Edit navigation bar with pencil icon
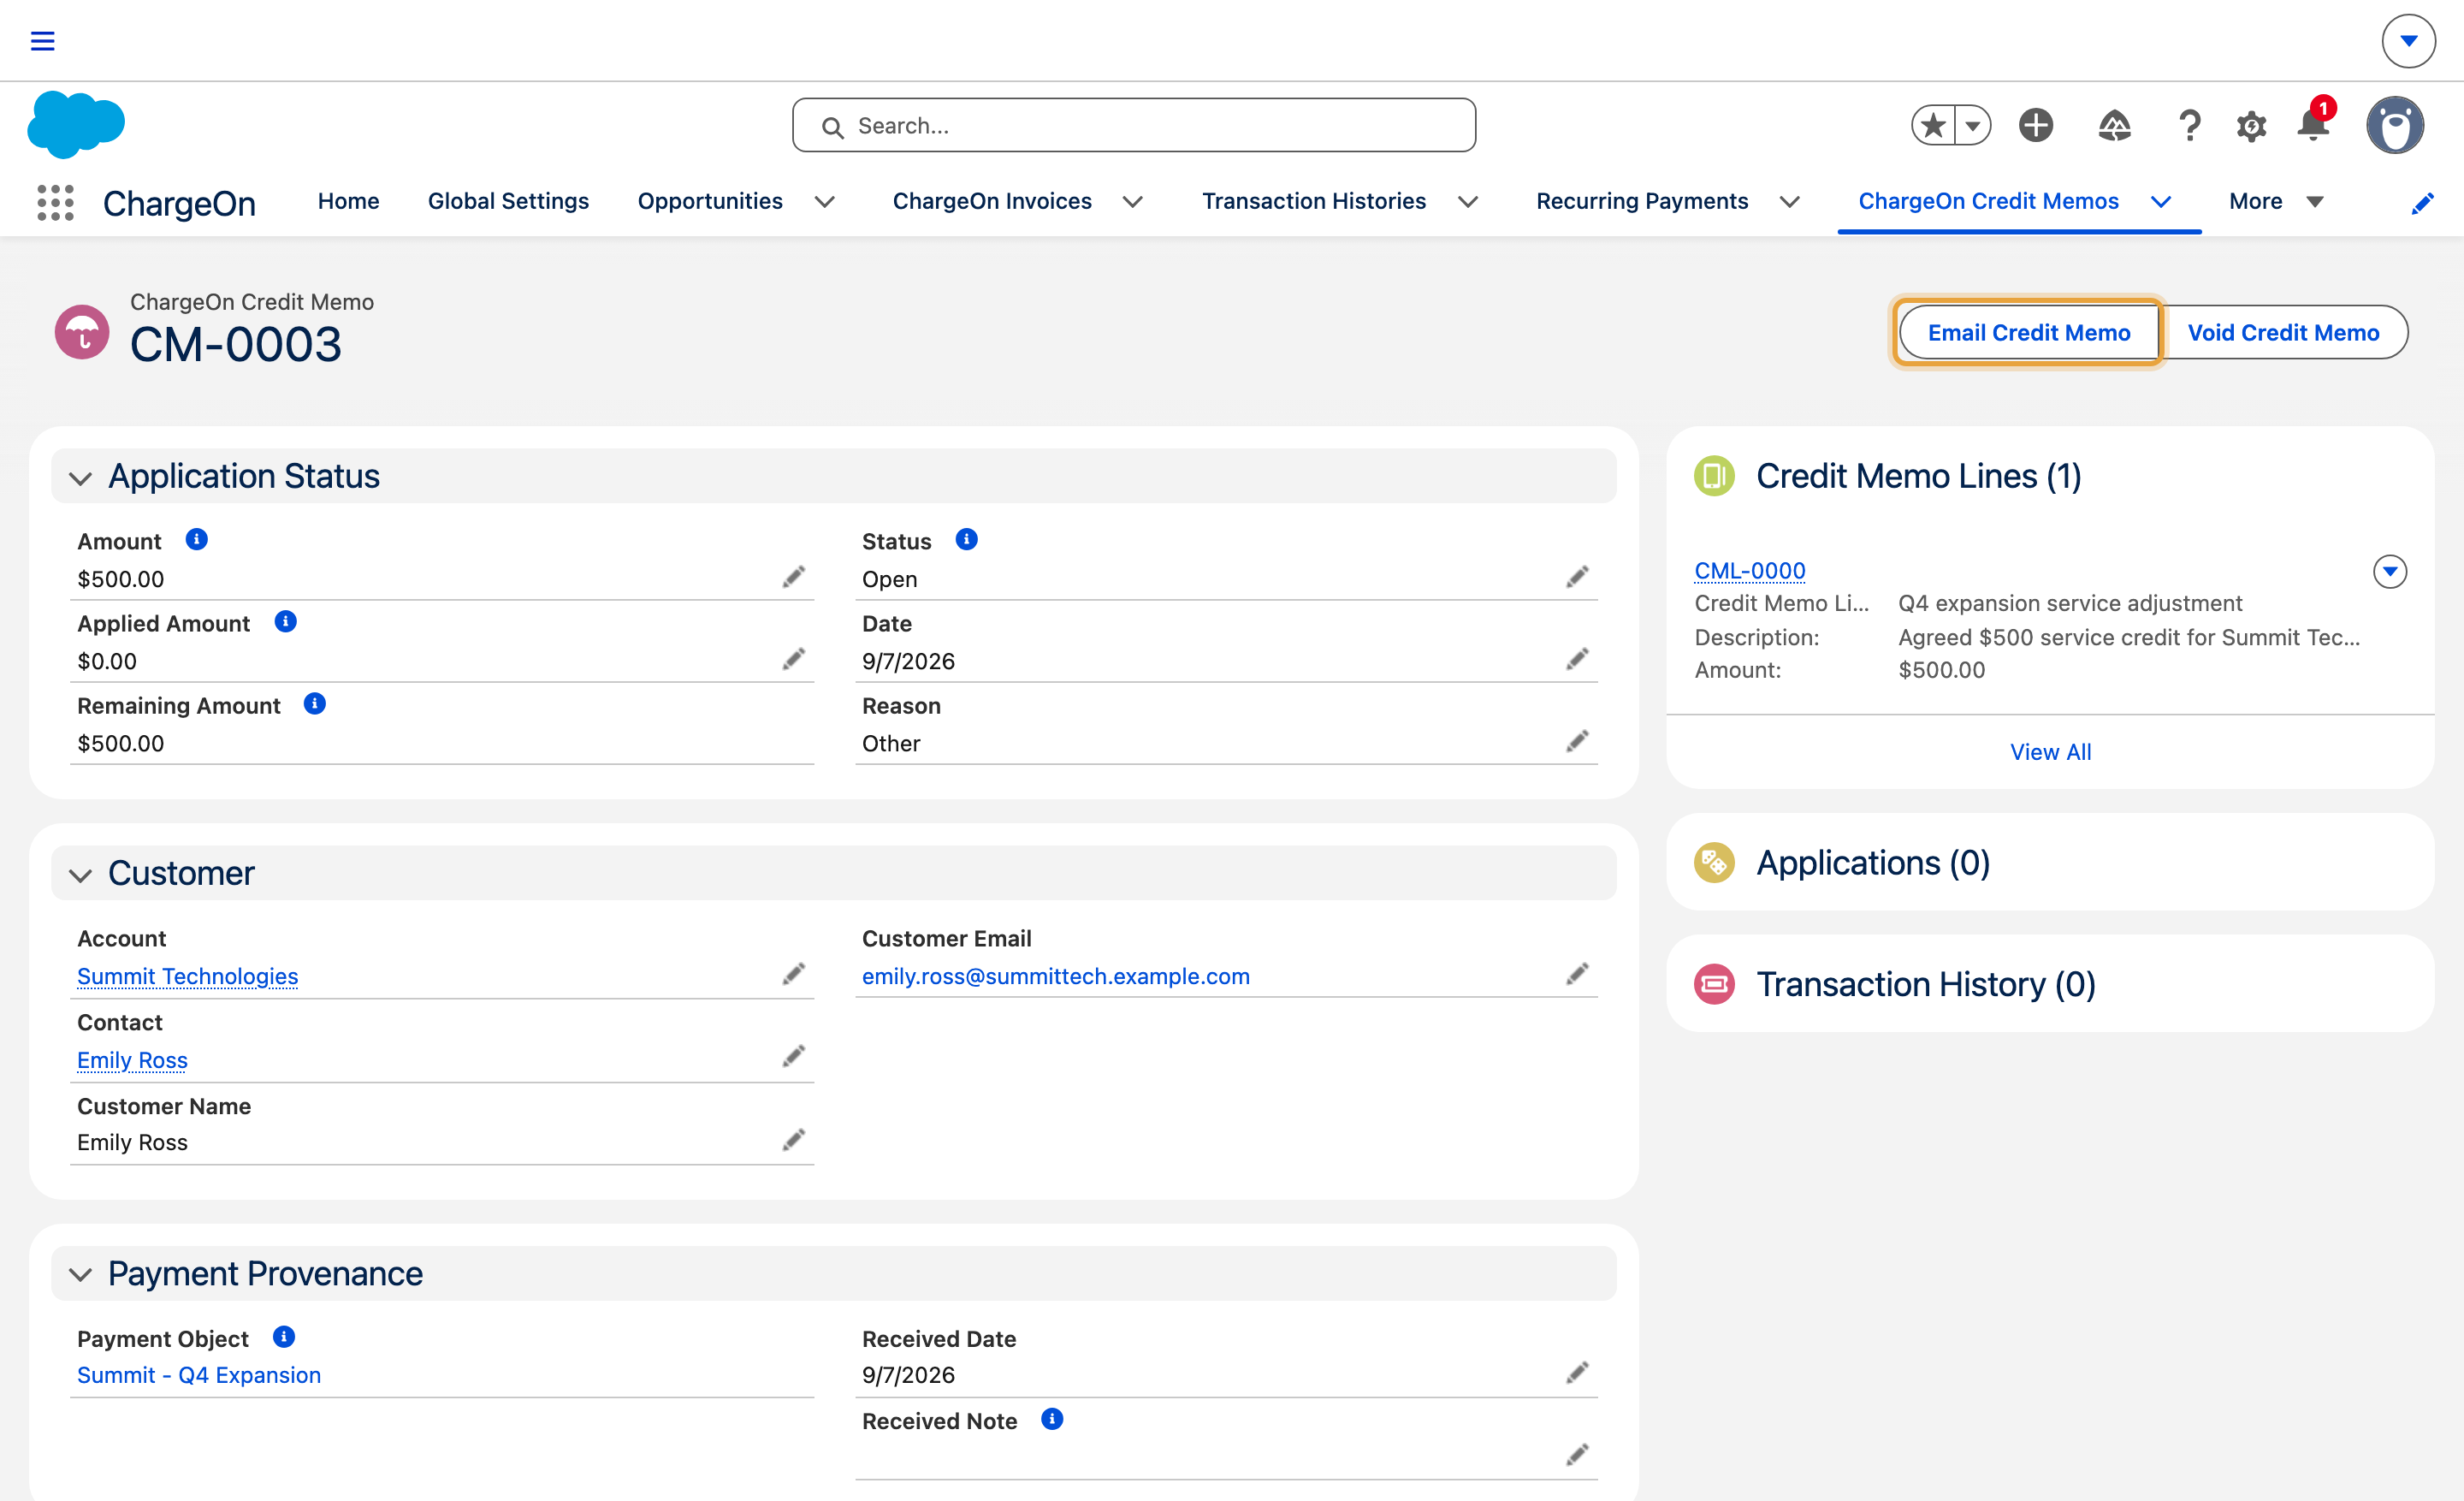The image size is (2464, 1501). click(x=2422, y=203)
